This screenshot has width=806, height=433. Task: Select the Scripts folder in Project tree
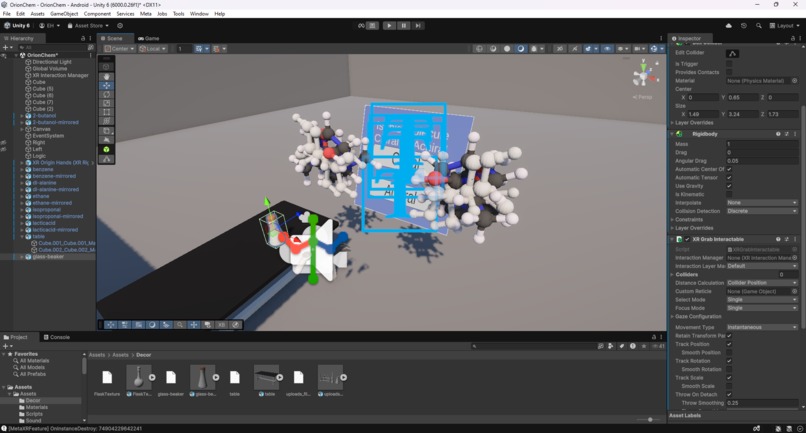(x=34, y=414)
